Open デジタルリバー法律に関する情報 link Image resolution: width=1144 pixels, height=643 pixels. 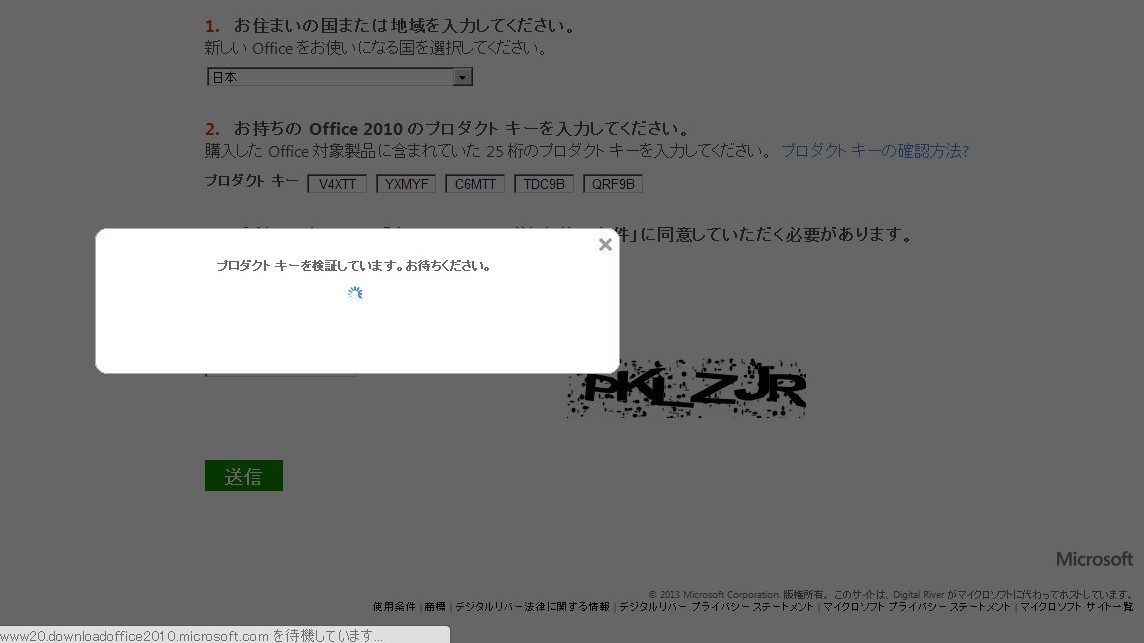(x=532, y=607)
